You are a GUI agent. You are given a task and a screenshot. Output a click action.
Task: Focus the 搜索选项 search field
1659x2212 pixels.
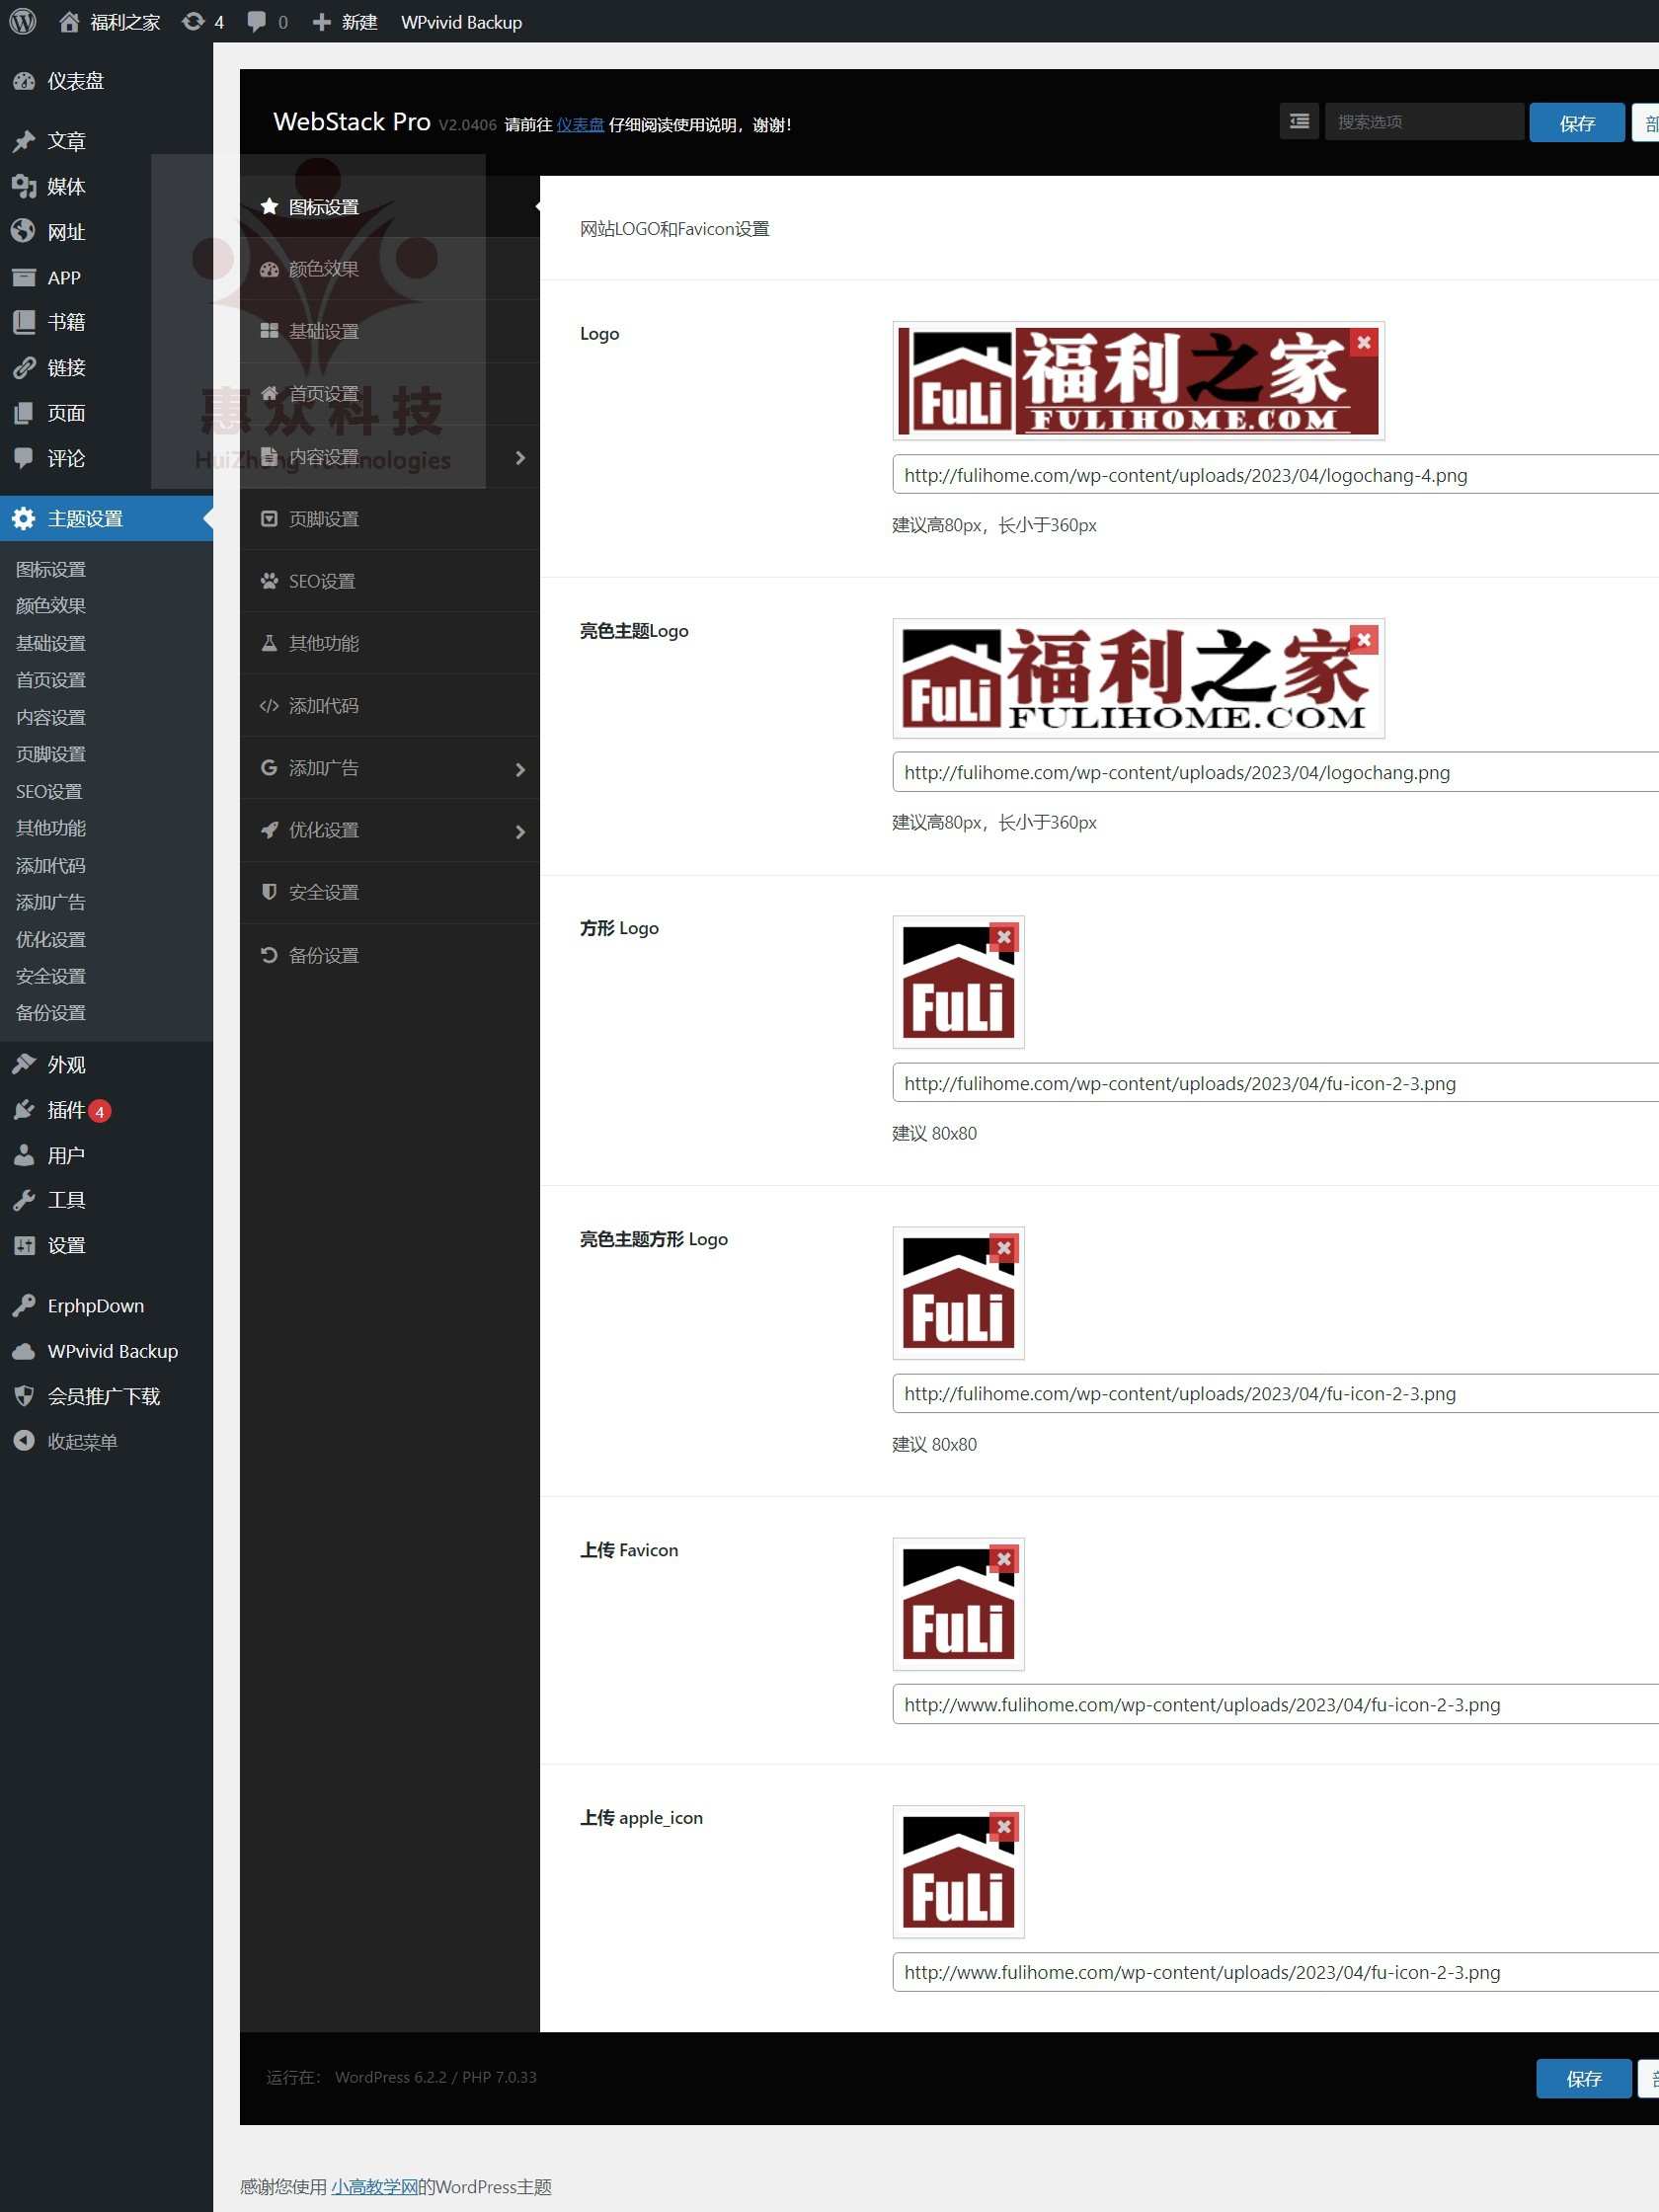(x=1424, y=122)
